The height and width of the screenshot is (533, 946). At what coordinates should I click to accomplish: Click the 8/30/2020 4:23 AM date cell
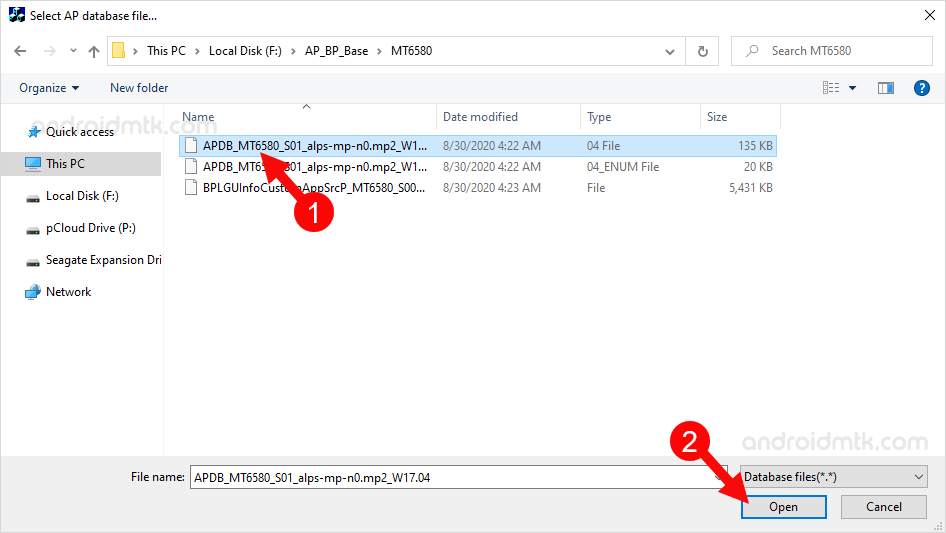[492, 188]
